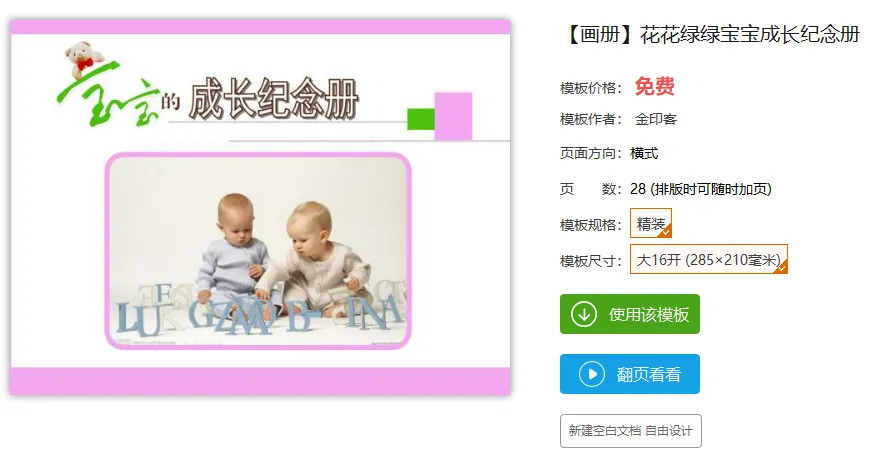The width and height of the screenshot is (890, 468).
Task: Click the 使用该模板 green button
Action: pyautogui.click(x=629, y=314)
